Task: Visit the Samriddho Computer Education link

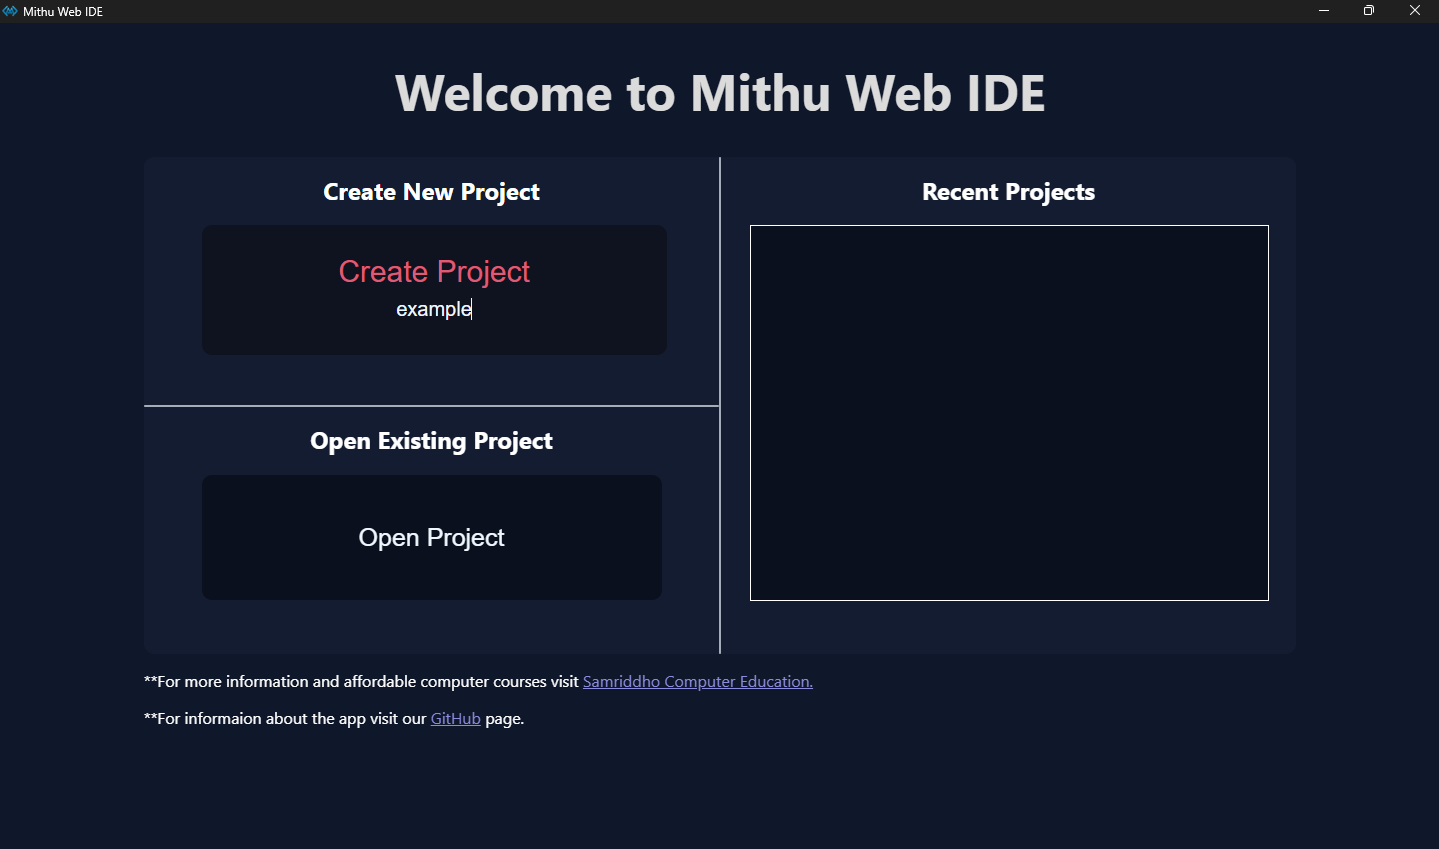Action: pos(698,682)
